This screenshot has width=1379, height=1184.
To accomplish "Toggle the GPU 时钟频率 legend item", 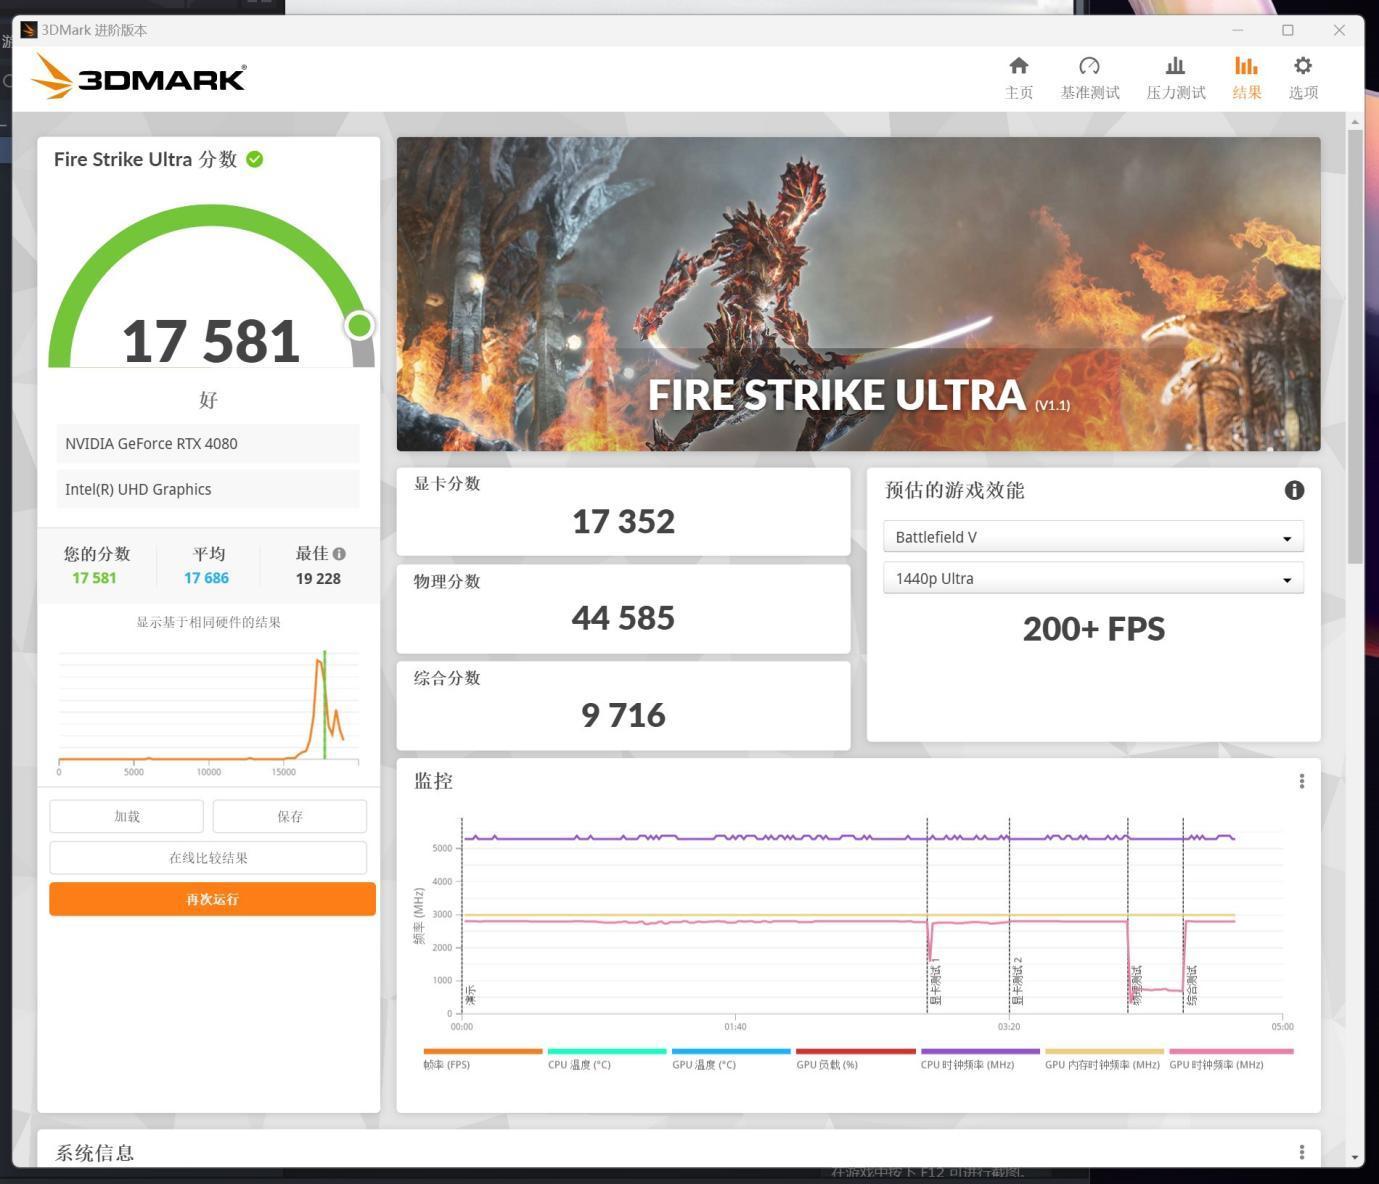I will pyautogui.click(x=1230, y=1058).
